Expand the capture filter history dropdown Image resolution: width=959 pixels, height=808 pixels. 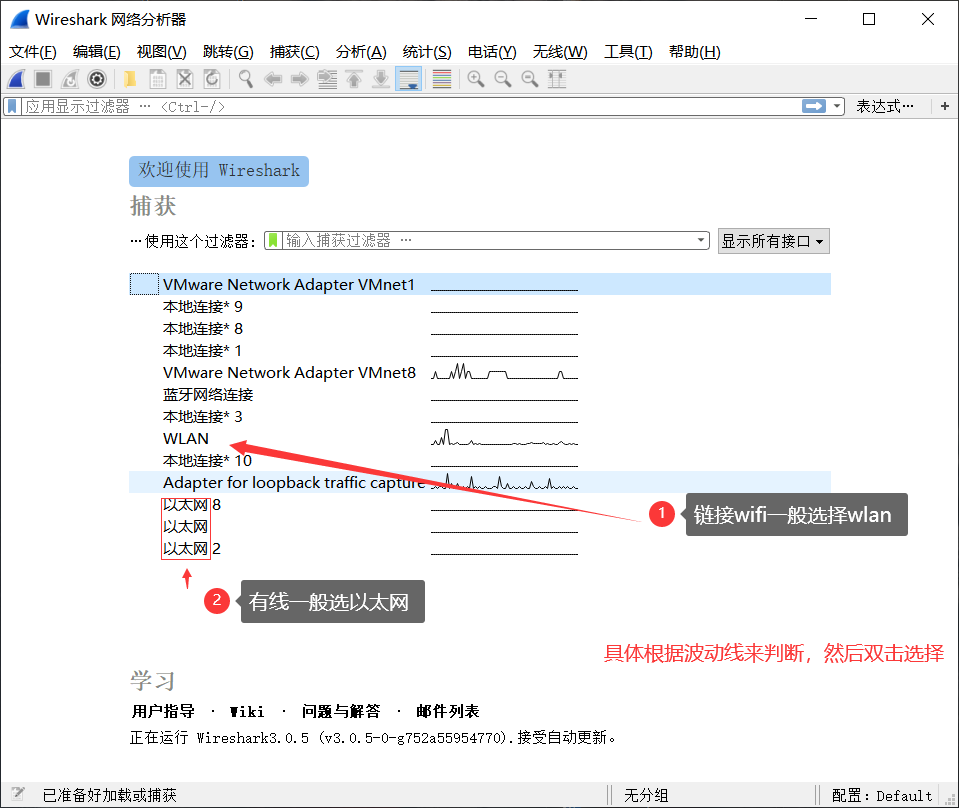[702, 241]
